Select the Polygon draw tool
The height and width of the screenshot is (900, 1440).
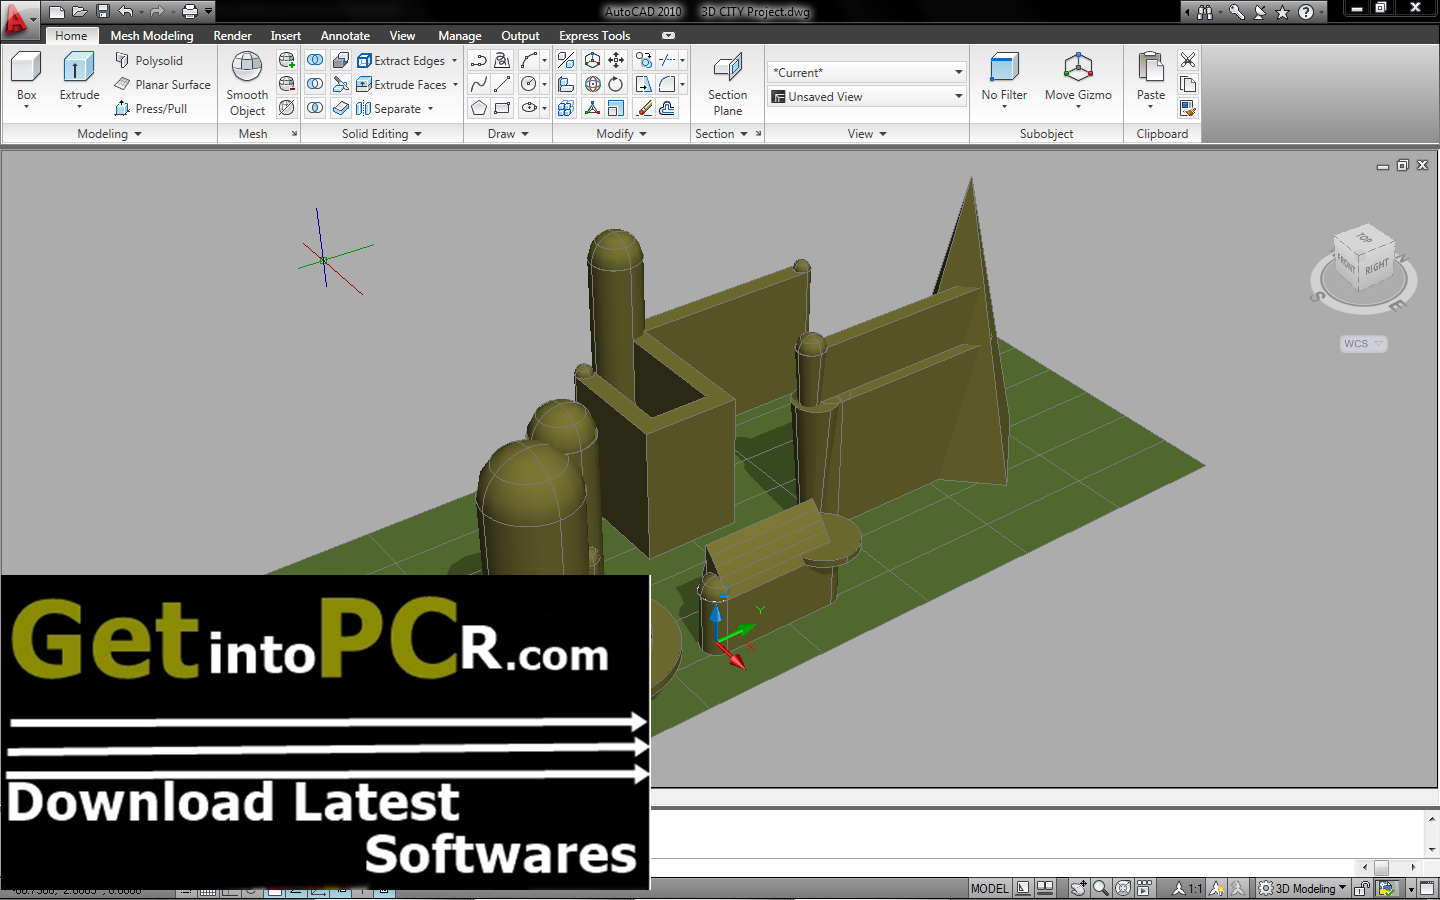[x=479, y=109]
